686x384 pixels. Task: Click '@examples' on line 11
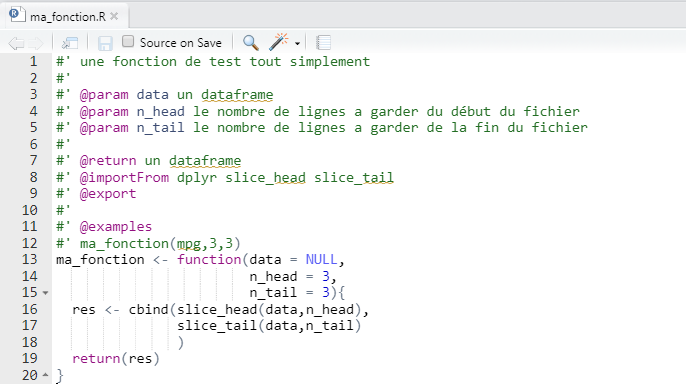tap(116, 227)
